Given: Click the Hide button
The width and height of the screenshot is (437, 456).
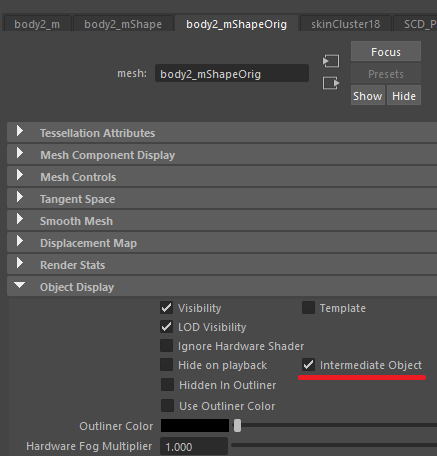Looking at the screenshot, I should point(404,96).
